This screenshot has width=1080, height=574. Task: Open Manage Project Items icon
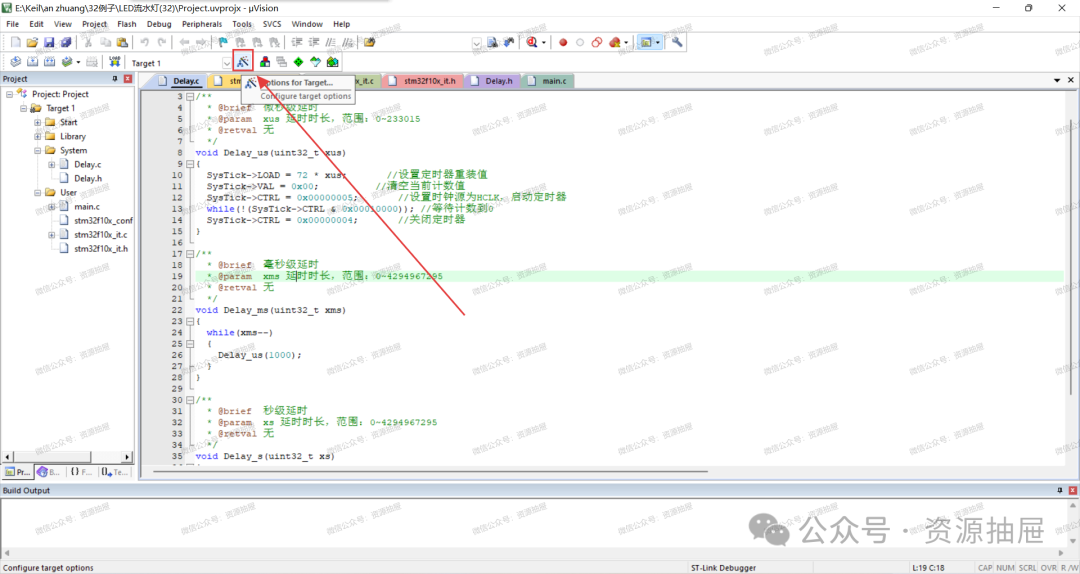(264, 62)
